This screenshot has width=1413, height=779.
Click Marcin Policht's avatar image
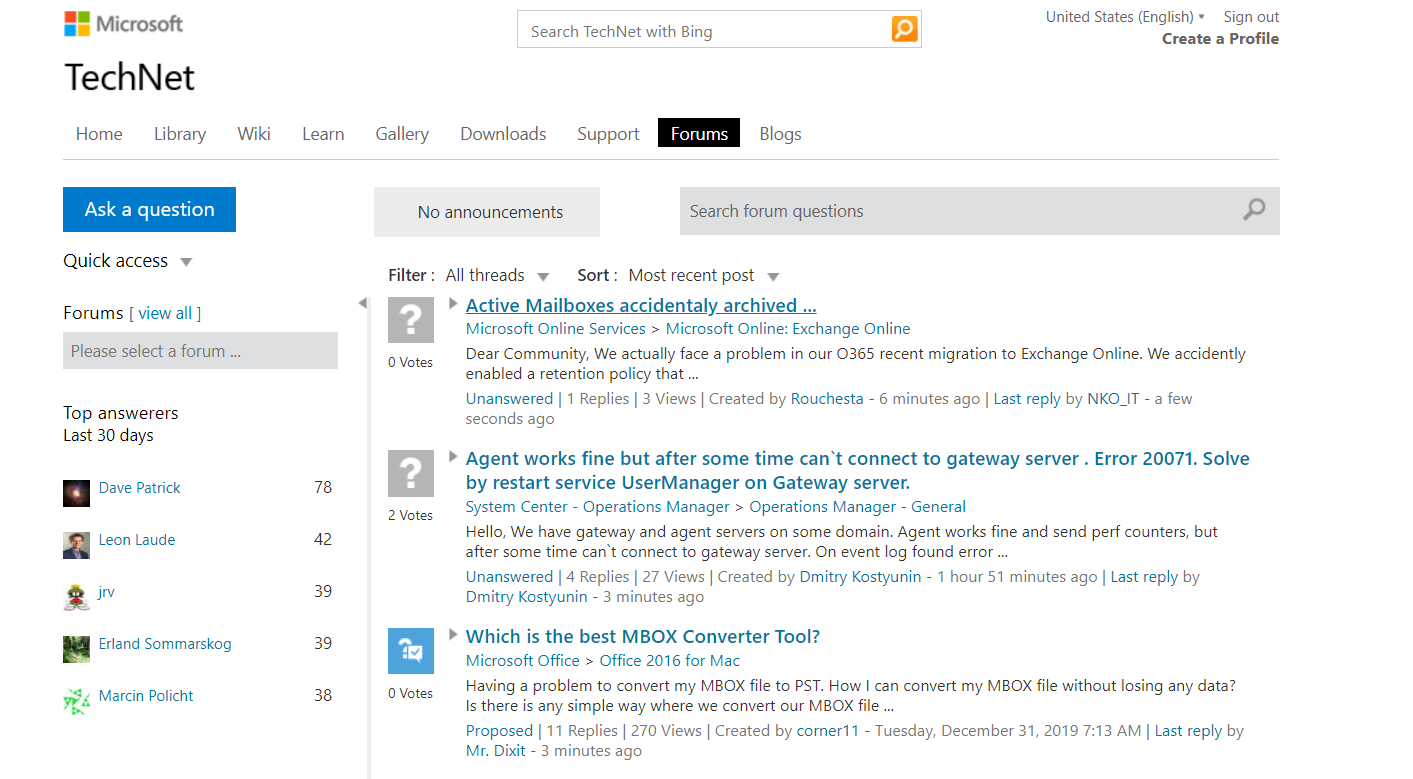tap(76, 701)
